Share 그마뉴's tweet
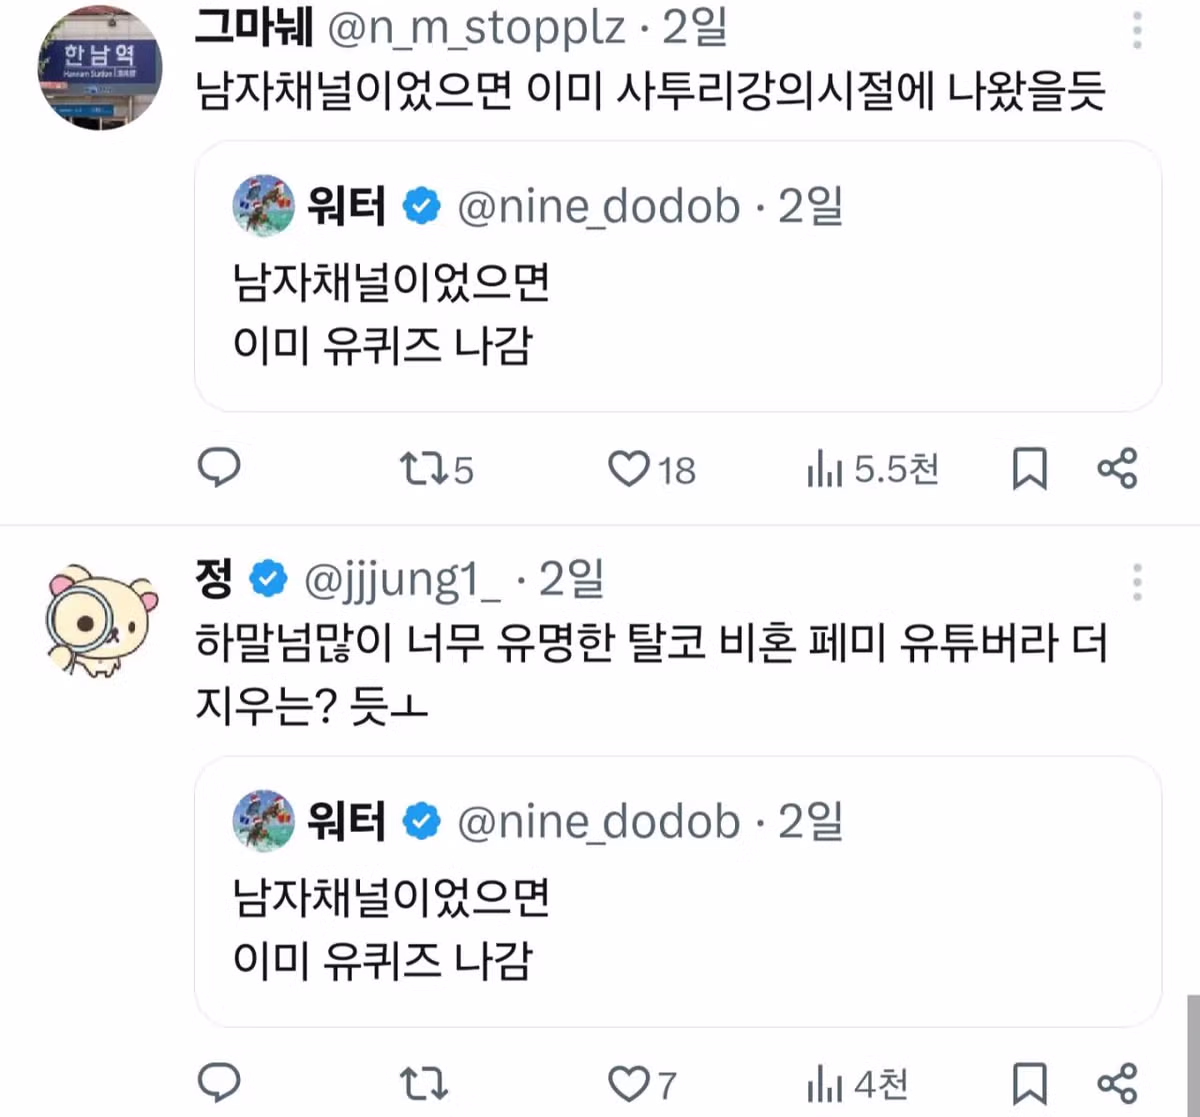Viewport: 1200px width, 1117px height. click(x=1116, y=469)
